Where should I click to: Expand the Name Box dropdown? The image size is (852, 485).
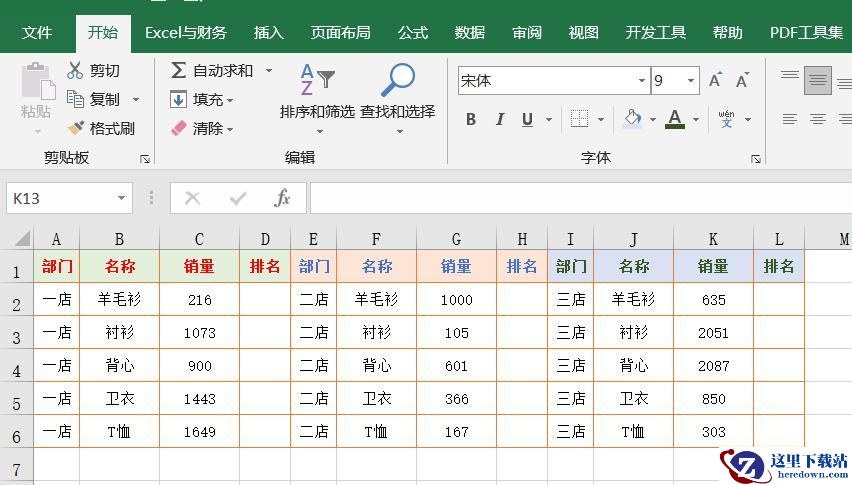point(122,198)
